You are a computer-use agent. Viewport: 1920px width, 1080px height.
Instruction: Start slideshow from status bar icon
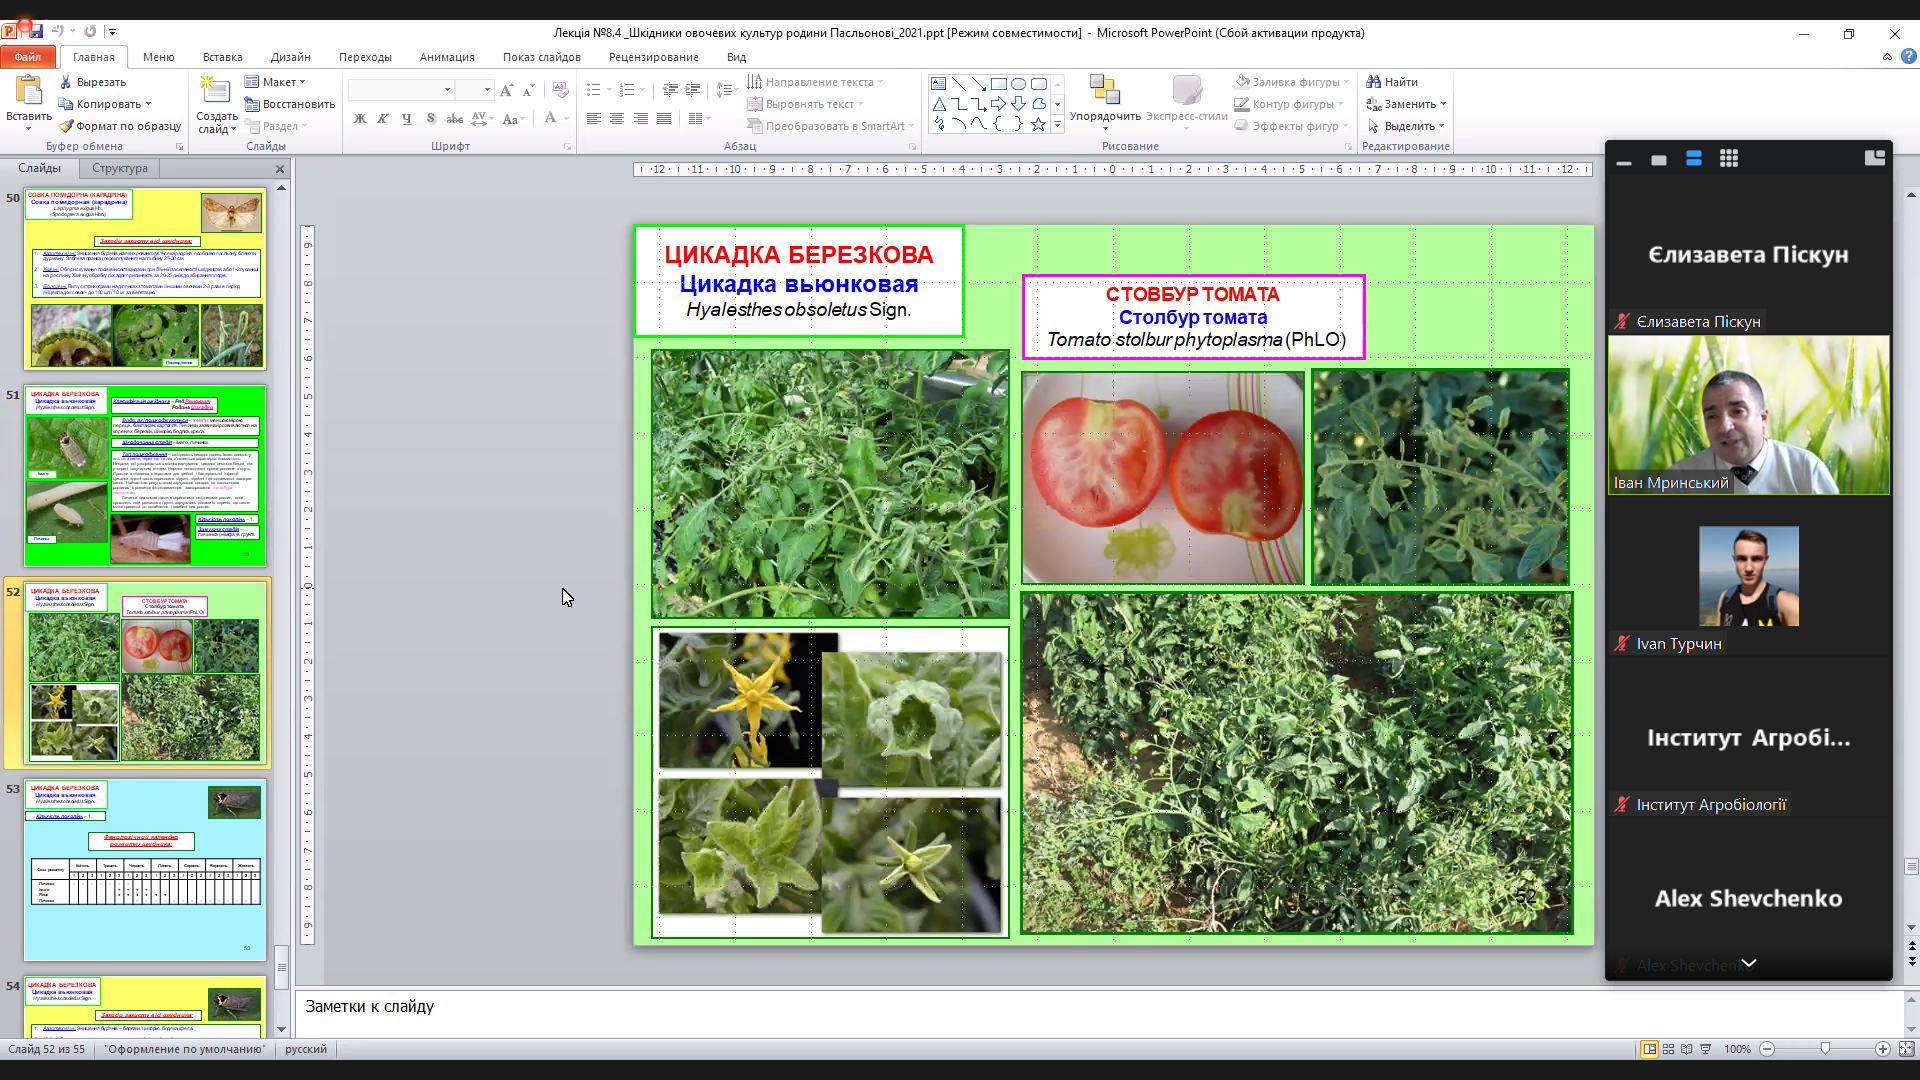[1706, 1049]
